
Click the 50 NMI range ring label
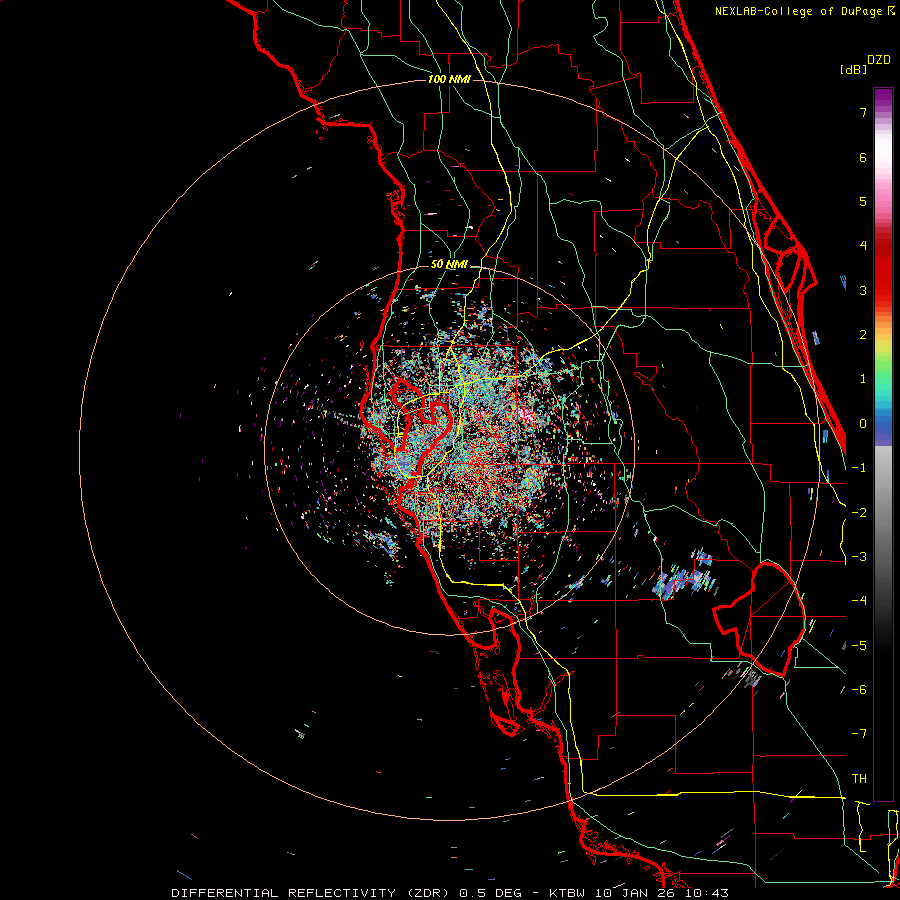coord(449,264)
